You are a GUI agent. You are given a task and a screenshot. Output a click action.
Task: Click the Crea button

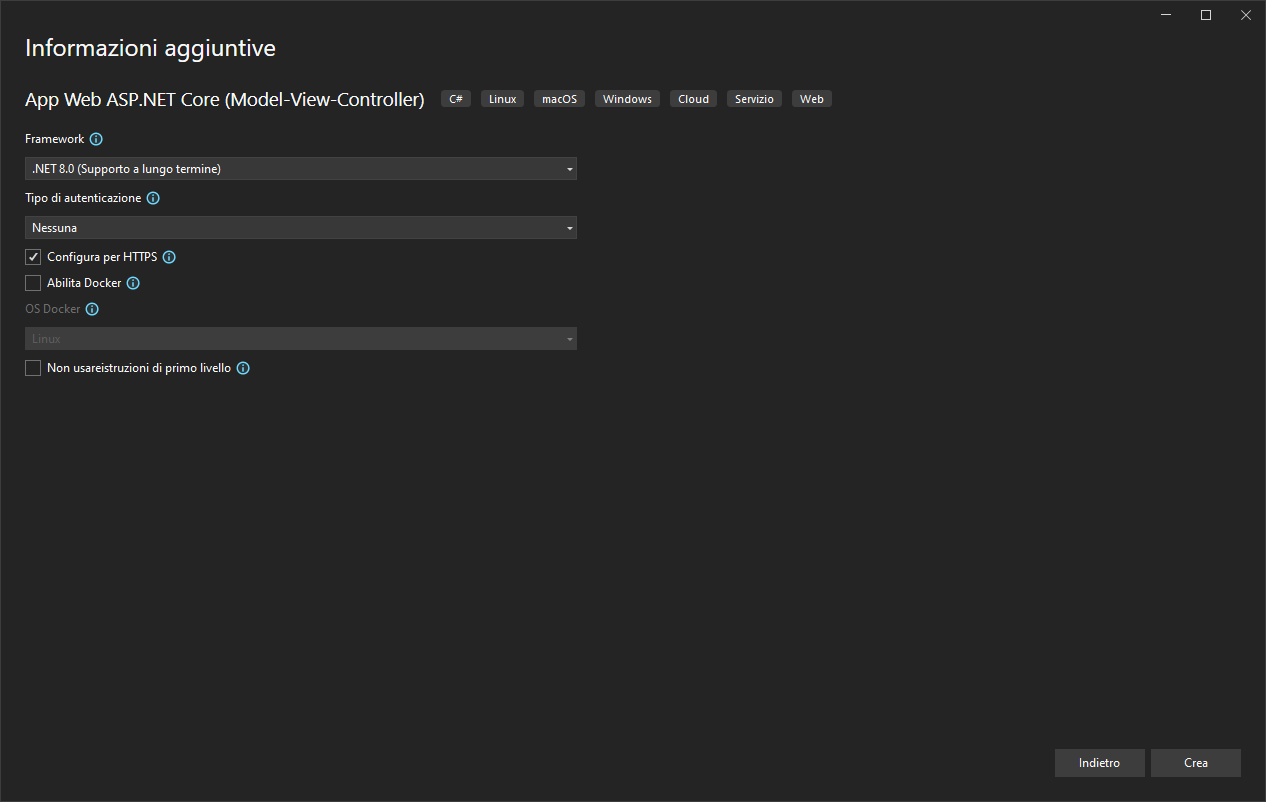point(1196,763)
